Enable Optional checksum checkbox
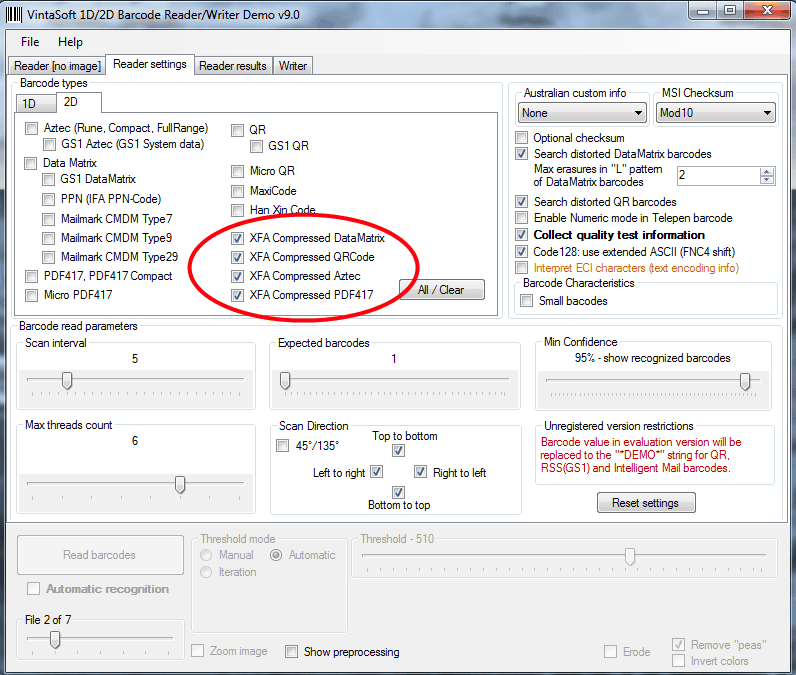The image size is (796, 675). coord(521,138)
